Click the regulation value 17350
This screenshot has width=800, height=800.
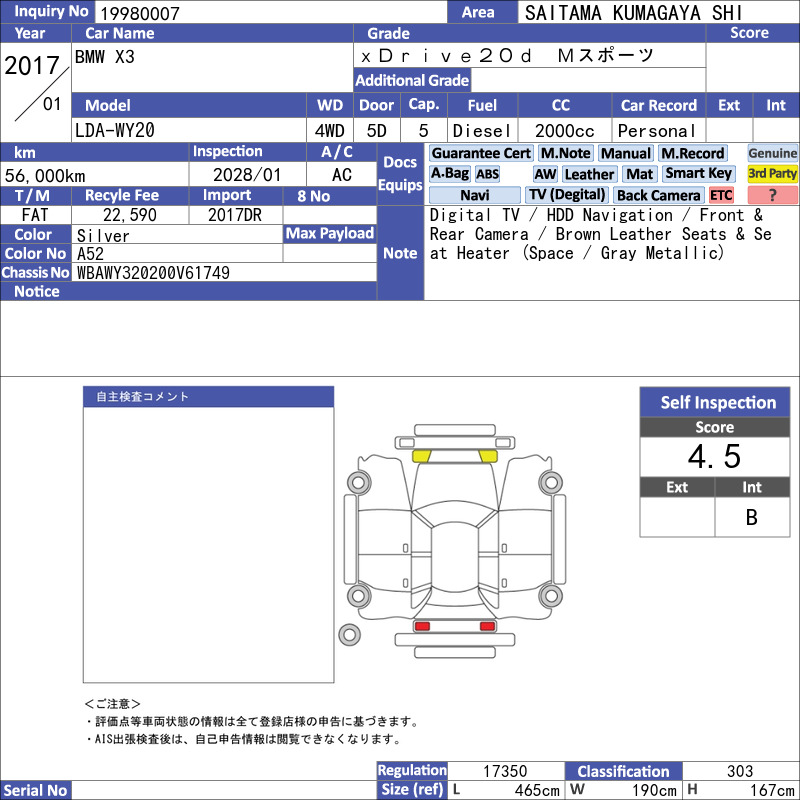[x=505, y=771]
